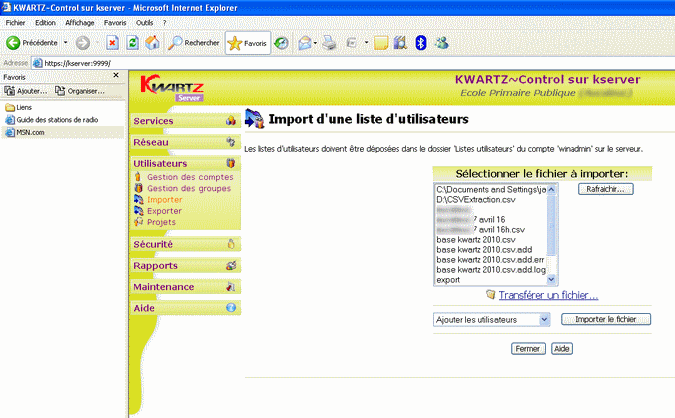Select D:\CSVExtraction.csv in file list
Viewport: 675px width, 418px height.
point(476,200)
